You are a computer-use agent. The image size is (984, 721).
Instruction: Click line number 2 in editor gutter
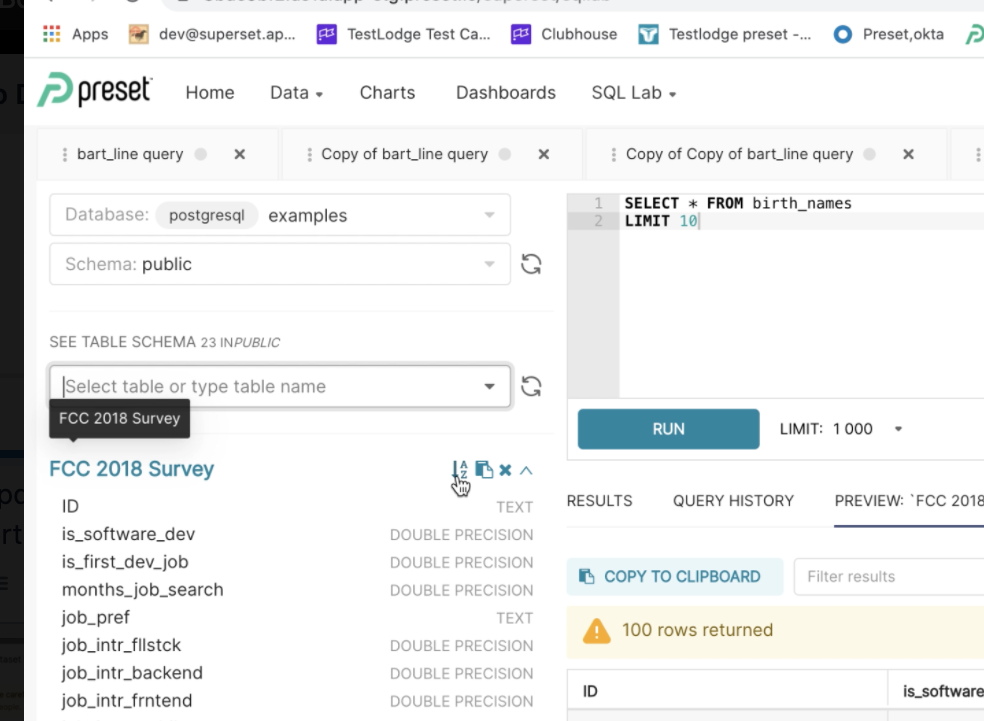coord(598,221)
